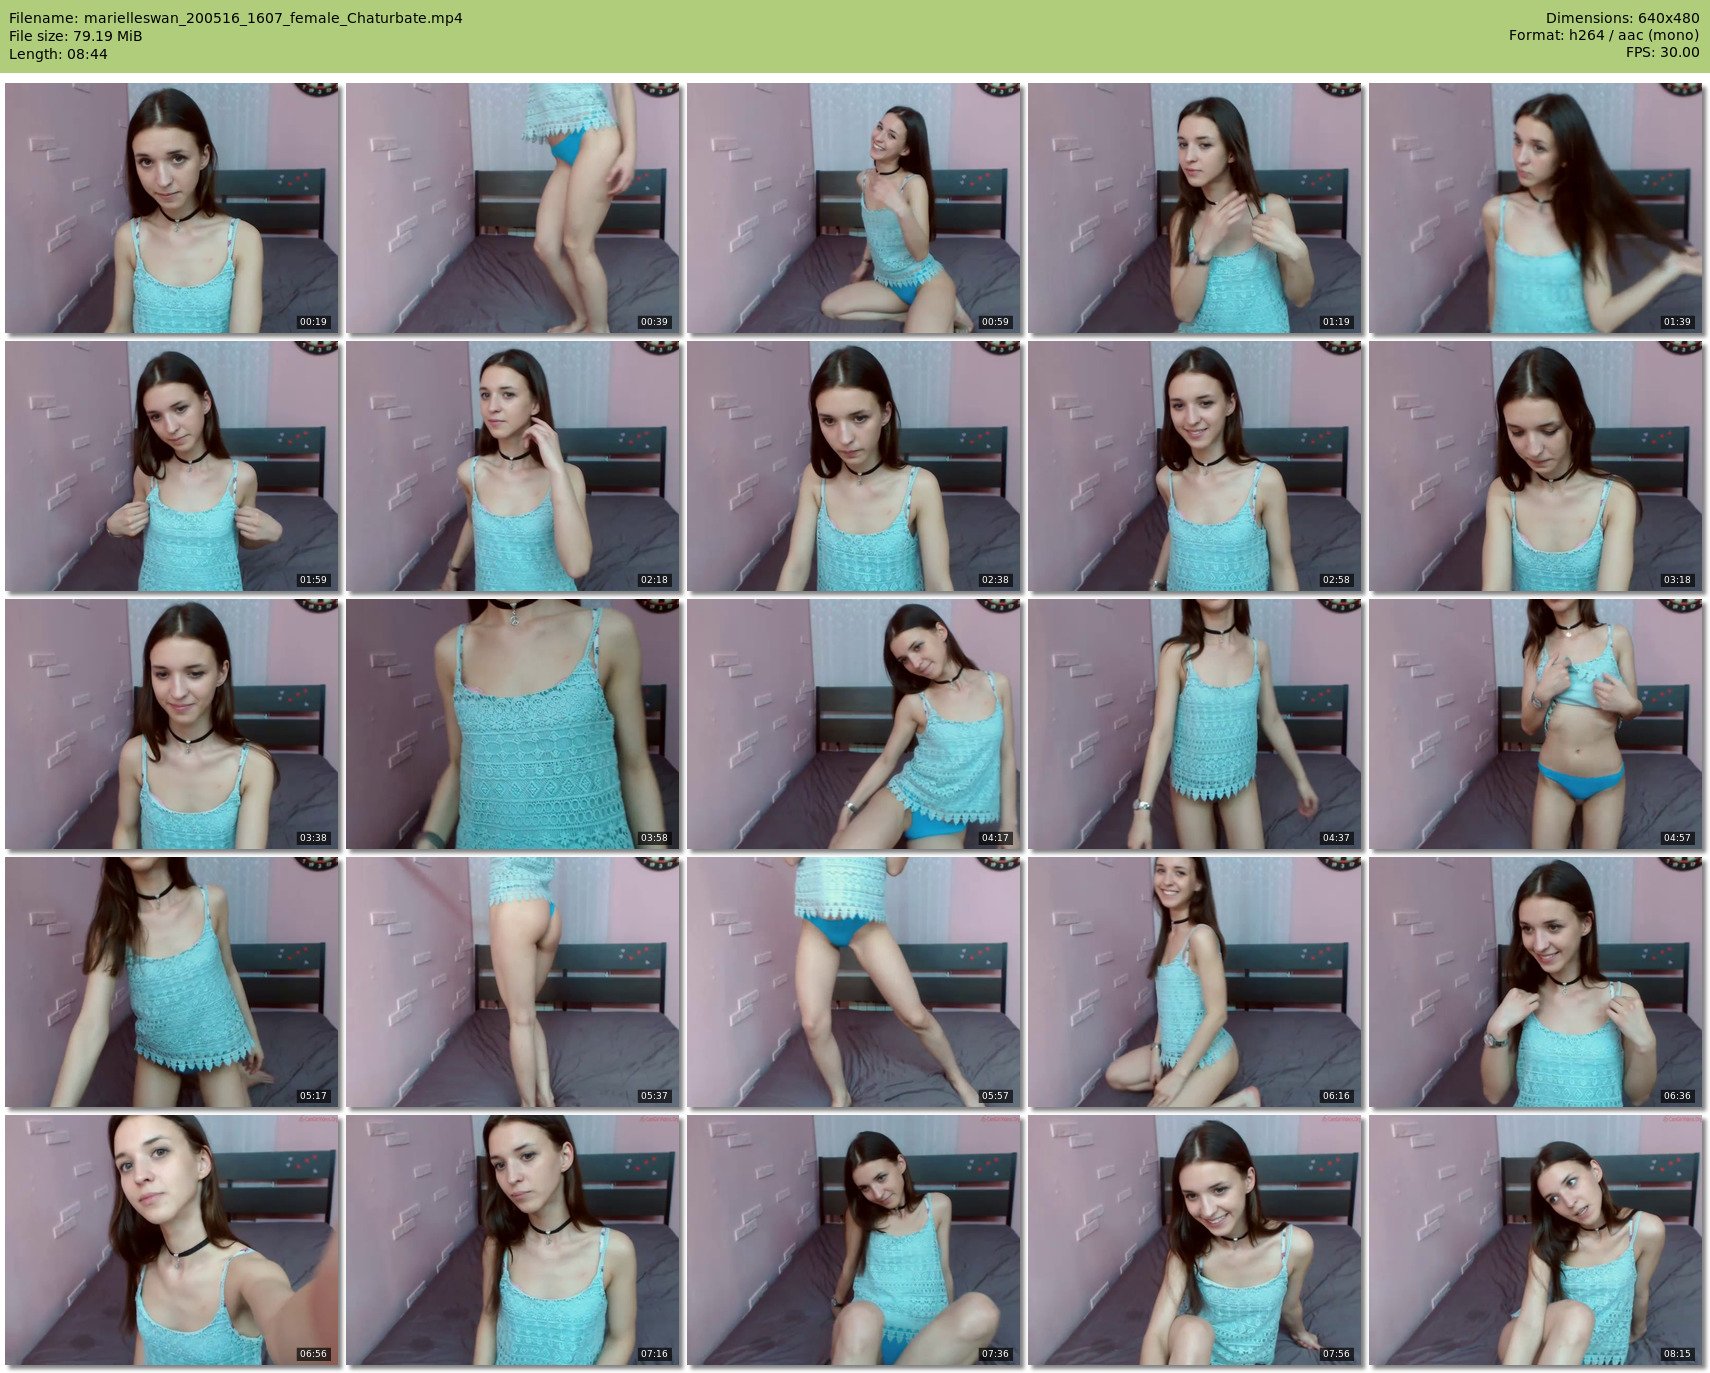This screenshot has width=1710, height=1373.
Task: Choose the frame timestamped 06:36
Action: point(1536,982)
